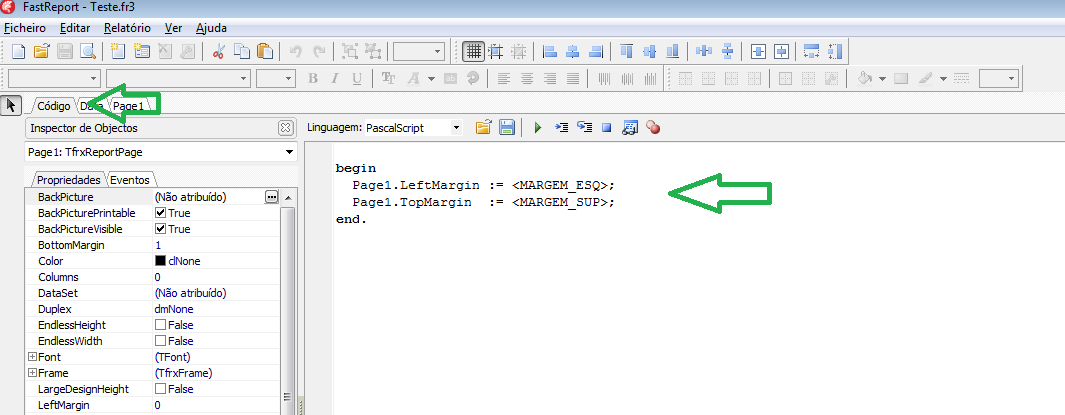Make selected objects same height
1065x415 pixels.
(x=835, y=52)
